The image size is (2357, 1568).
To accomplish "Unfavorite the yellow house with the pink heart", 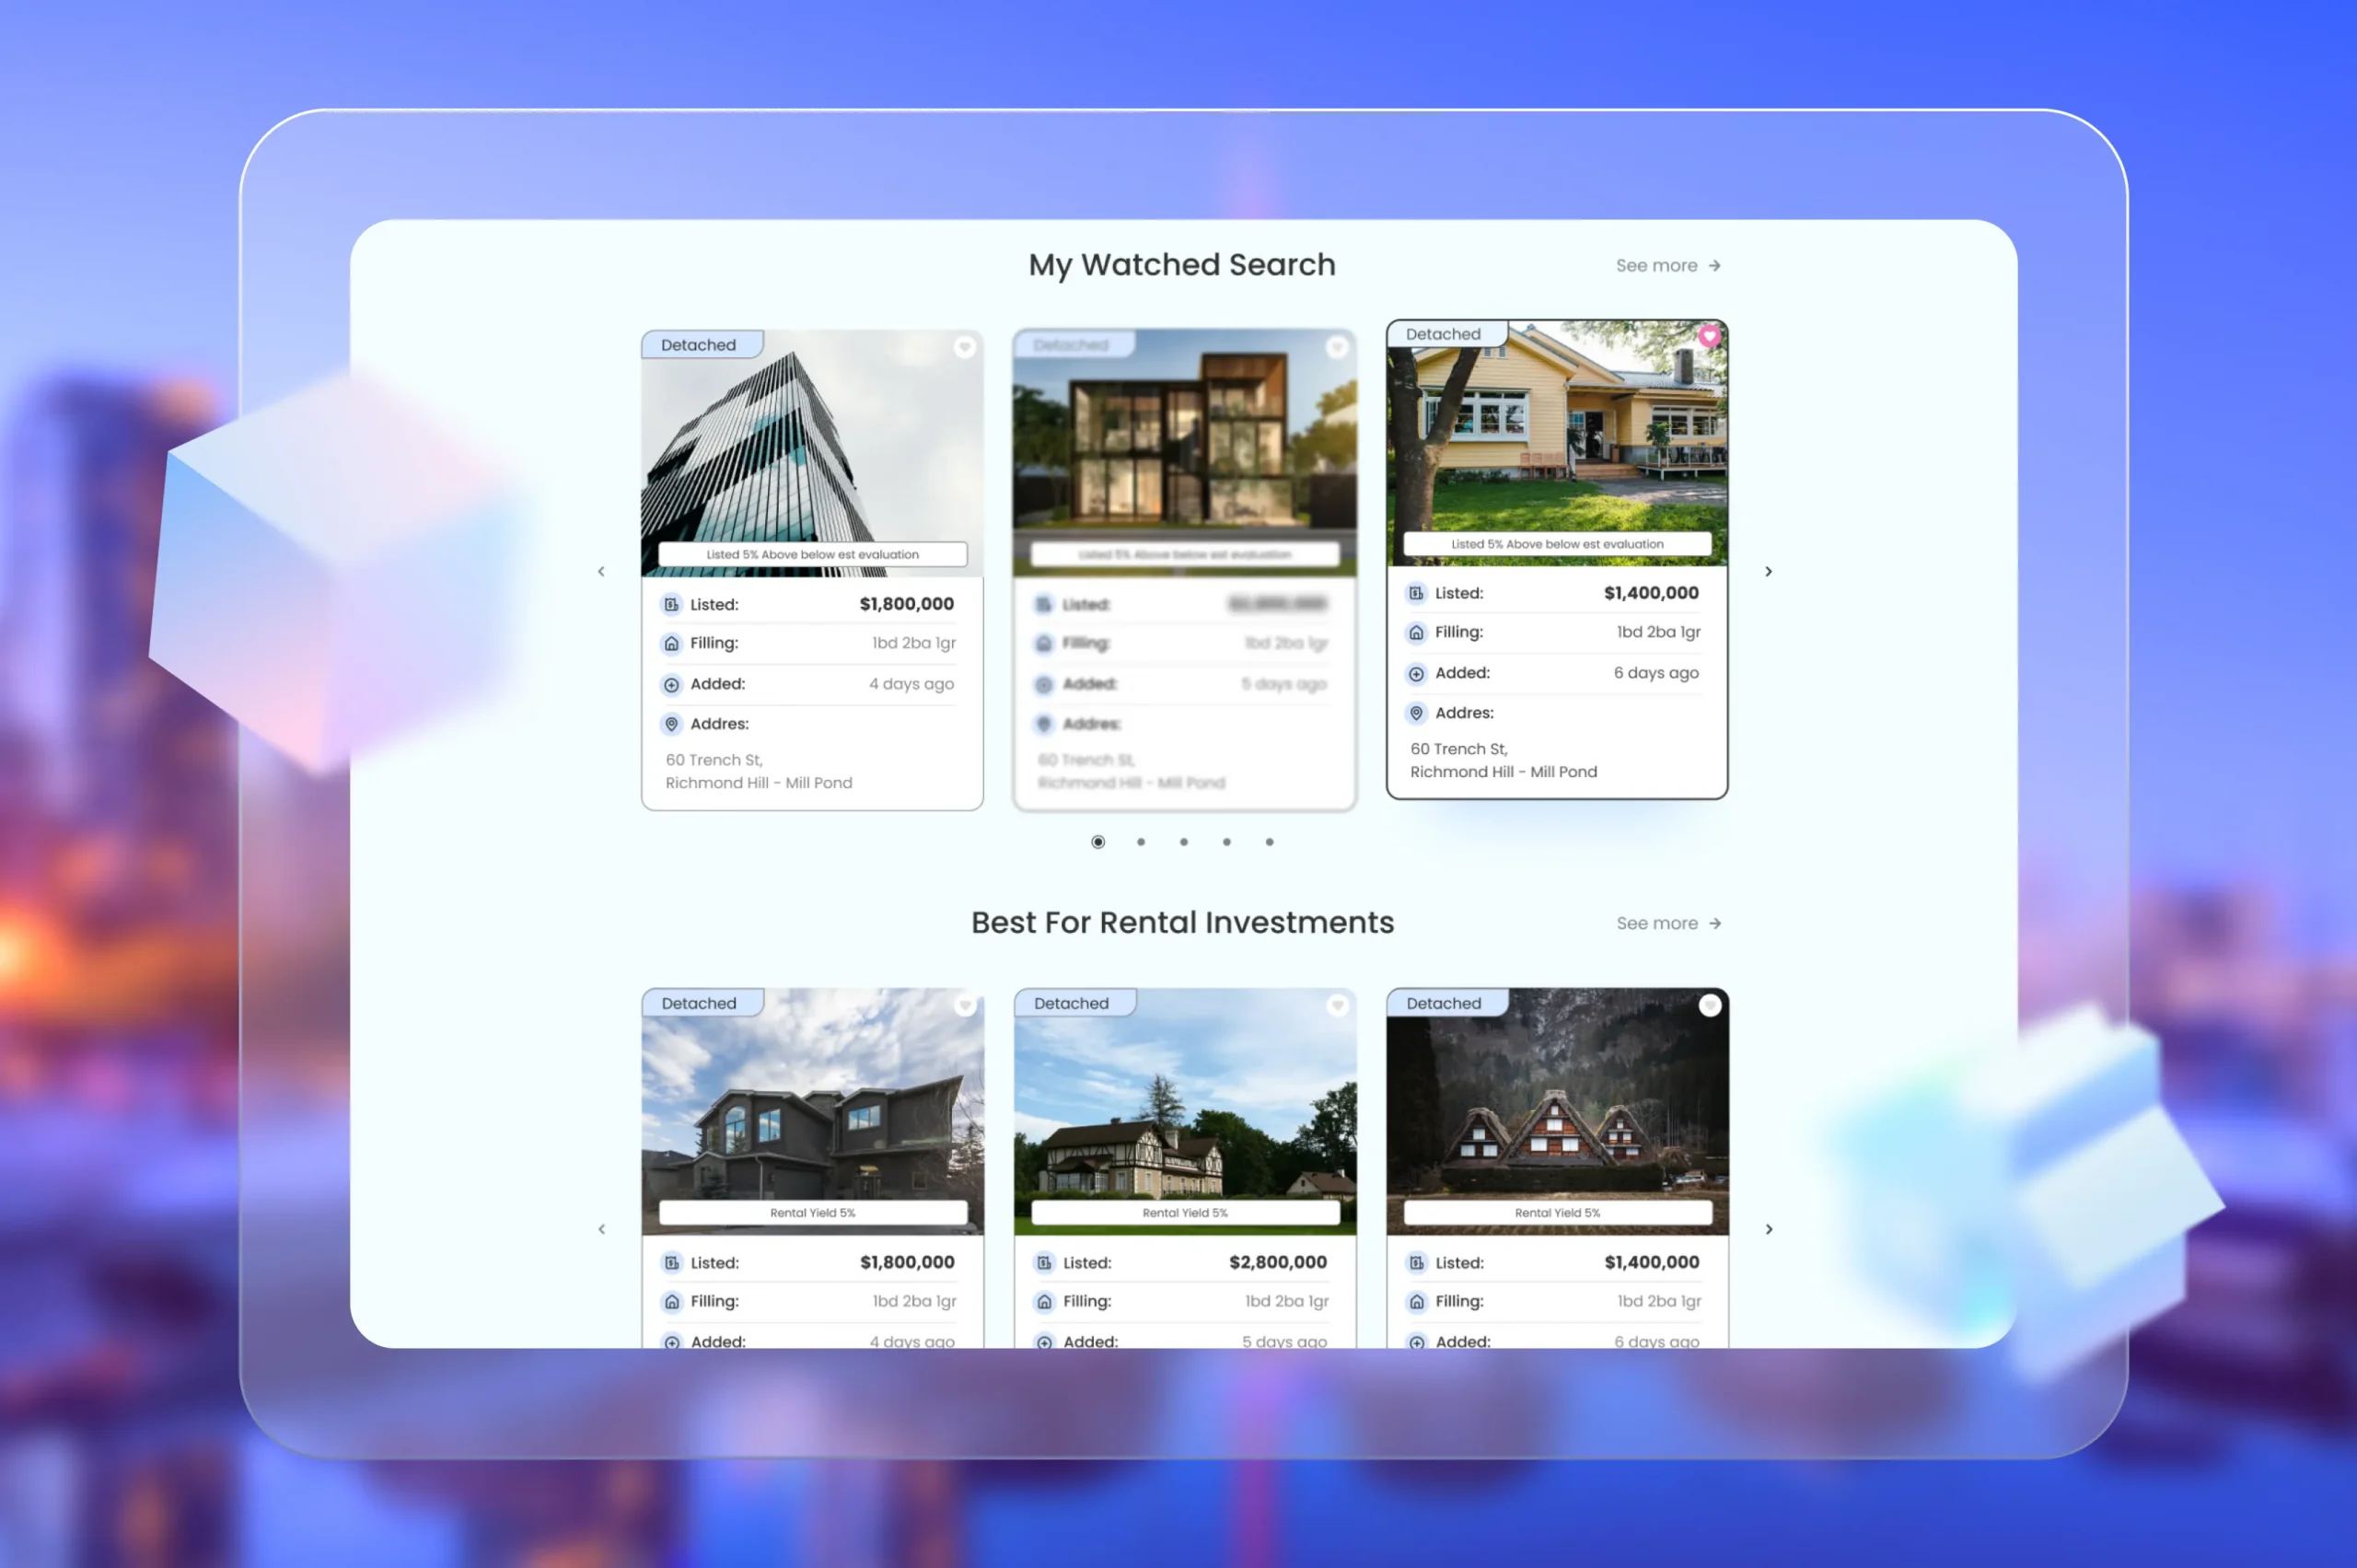I will pyautogui.click(x=1709, y=336).
